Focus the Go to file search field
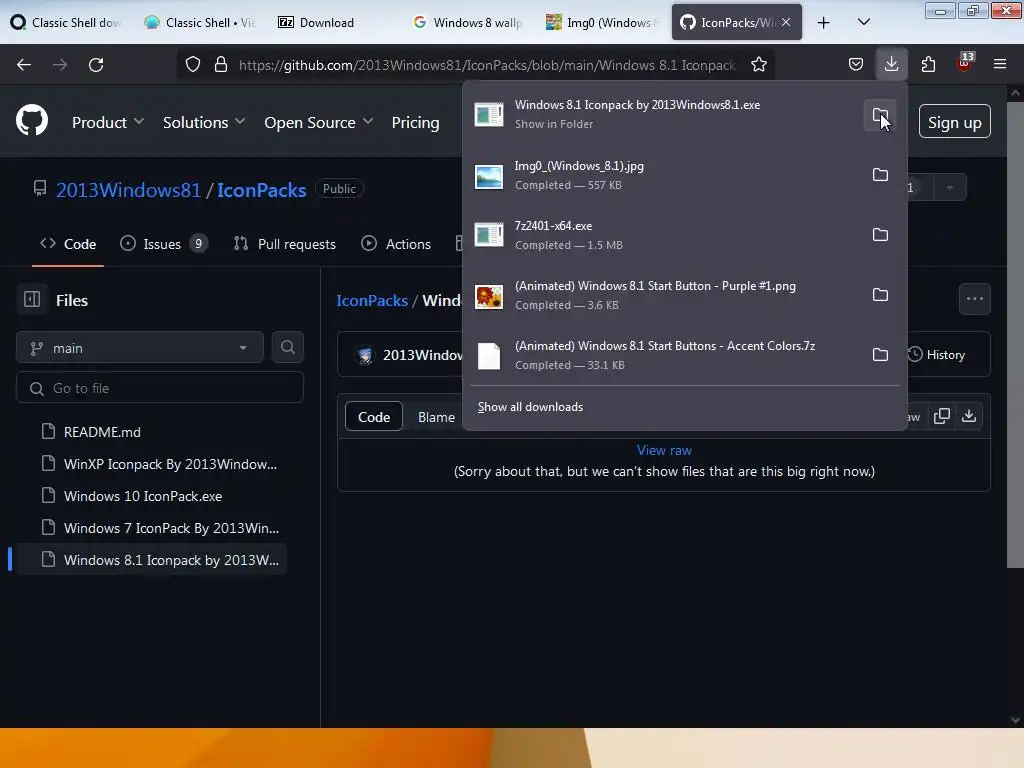1024x768 pixels. pyautogui.click(x=160, y=388)
